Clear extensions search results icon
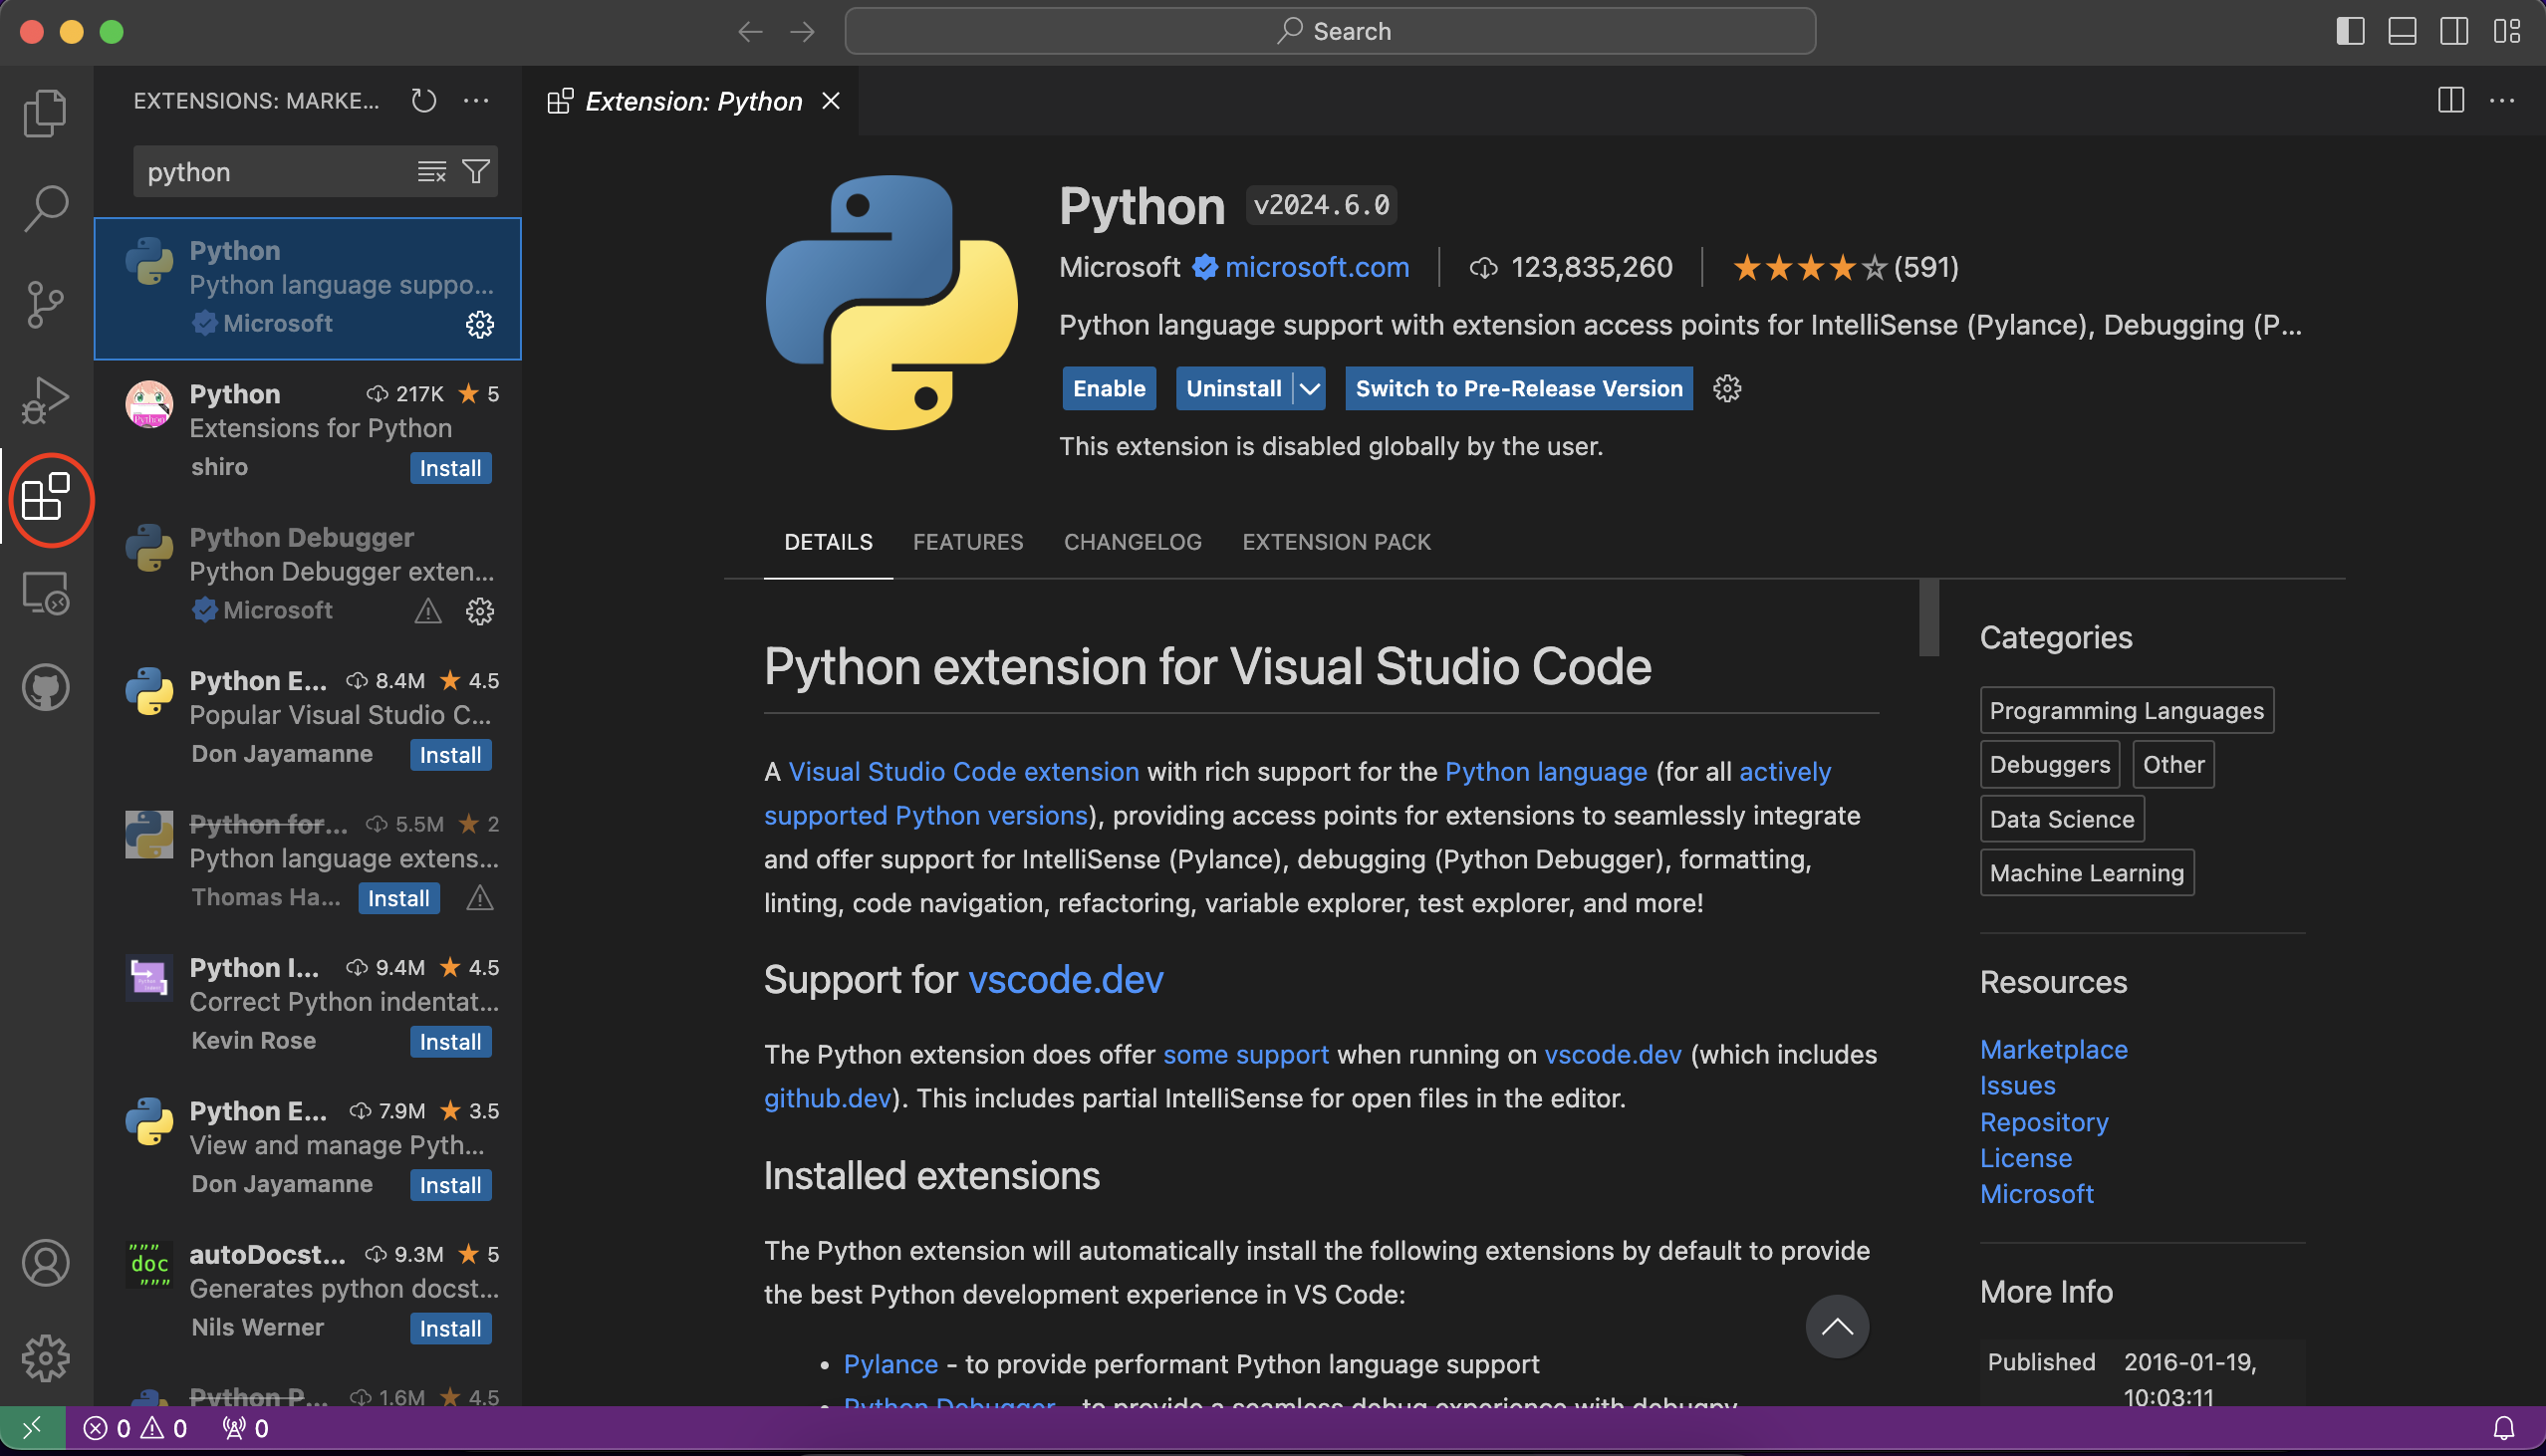Screen dimensions: 2546x1456 coord(431,172)
